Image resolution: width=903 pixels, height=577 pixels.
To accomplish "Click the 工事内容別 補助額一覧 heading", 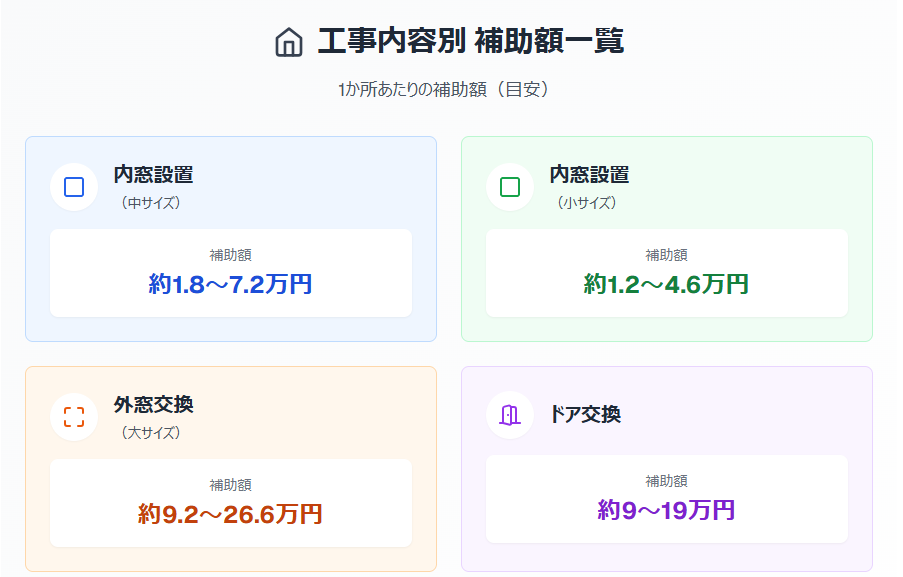I will coord(470,42).
